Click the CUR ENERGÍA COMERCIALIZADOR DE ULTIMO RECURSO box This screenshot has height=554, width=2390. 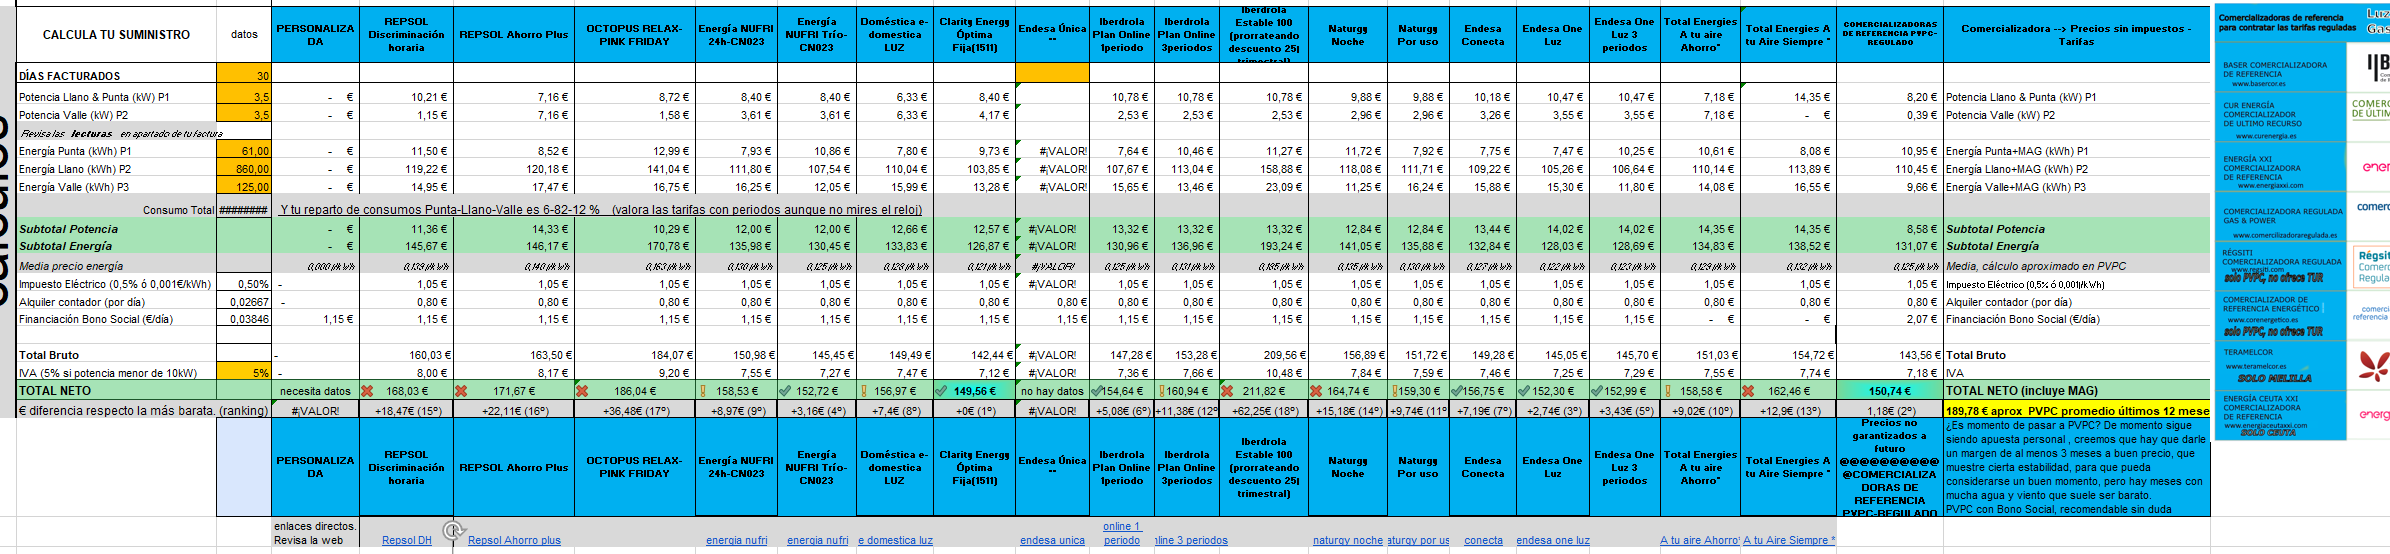pos(2280,119)
